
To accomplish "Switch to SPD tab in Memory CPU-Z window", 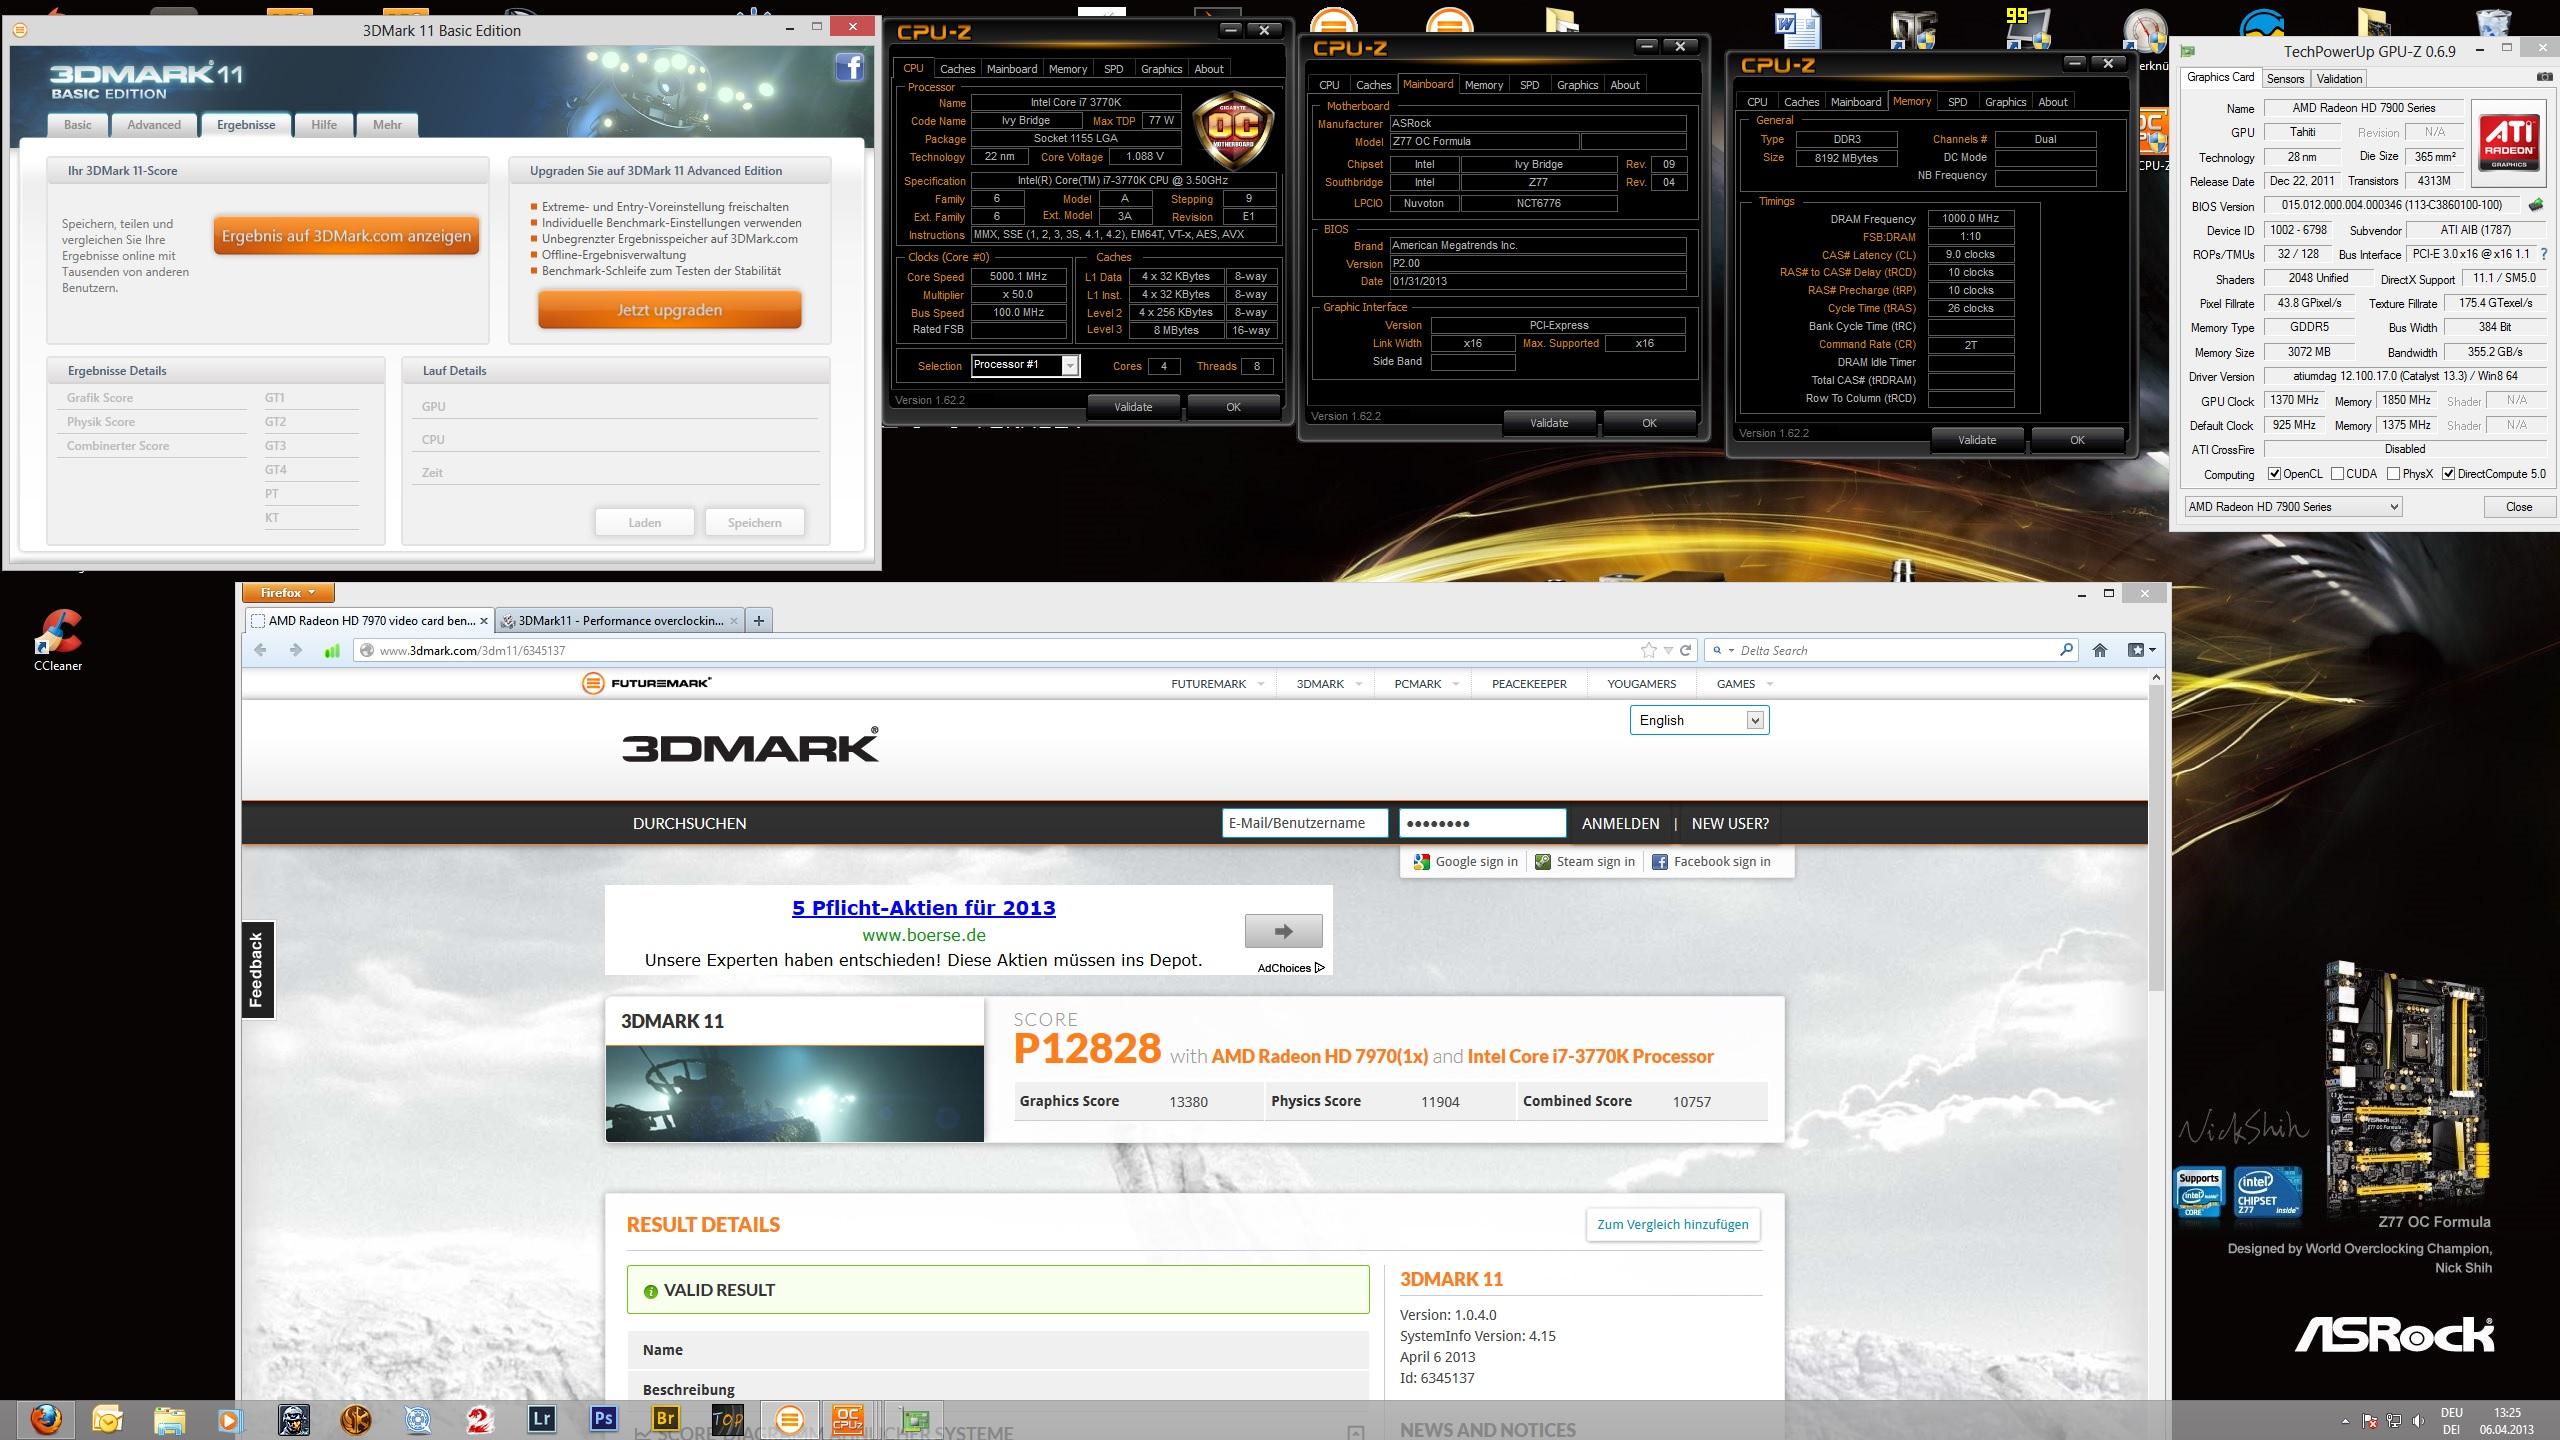I will tap(1957, 102).
